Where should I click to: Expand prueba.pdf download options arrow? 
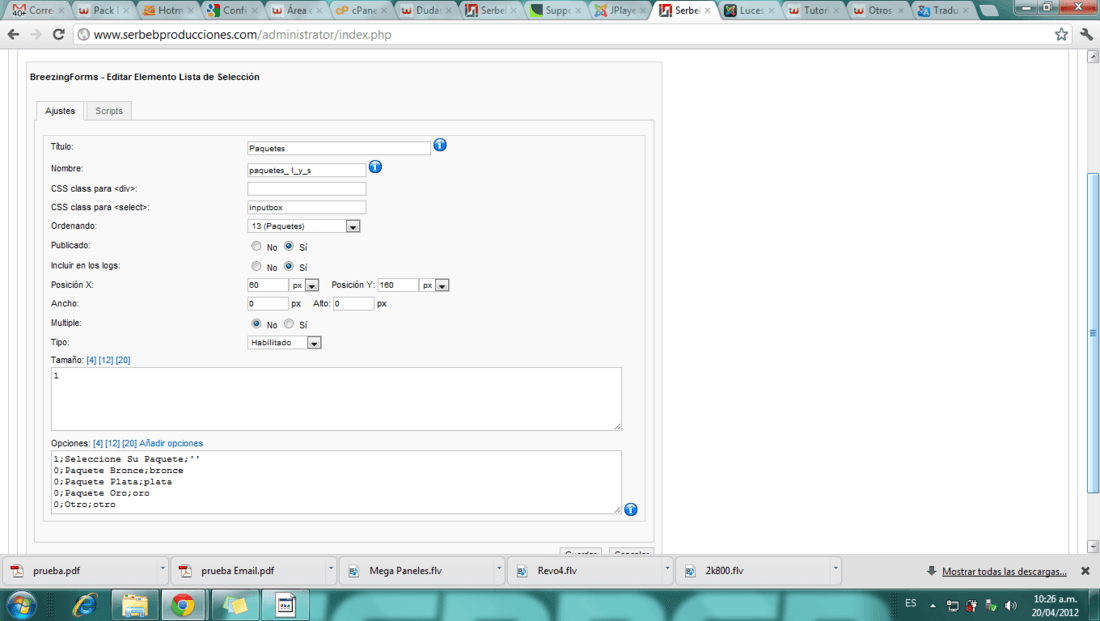[x=162, y=569]
